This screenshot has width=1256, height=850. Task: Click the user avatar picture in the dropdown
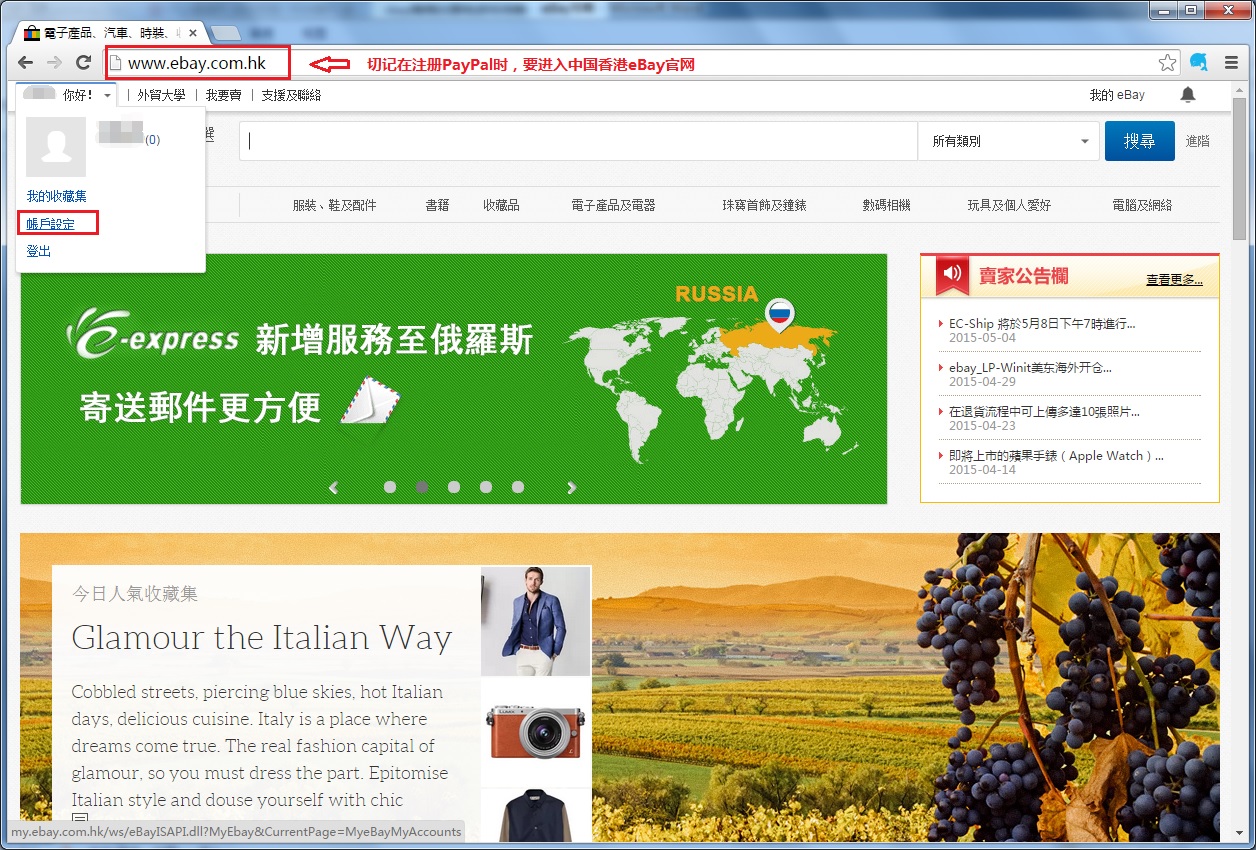coord(56,146)
